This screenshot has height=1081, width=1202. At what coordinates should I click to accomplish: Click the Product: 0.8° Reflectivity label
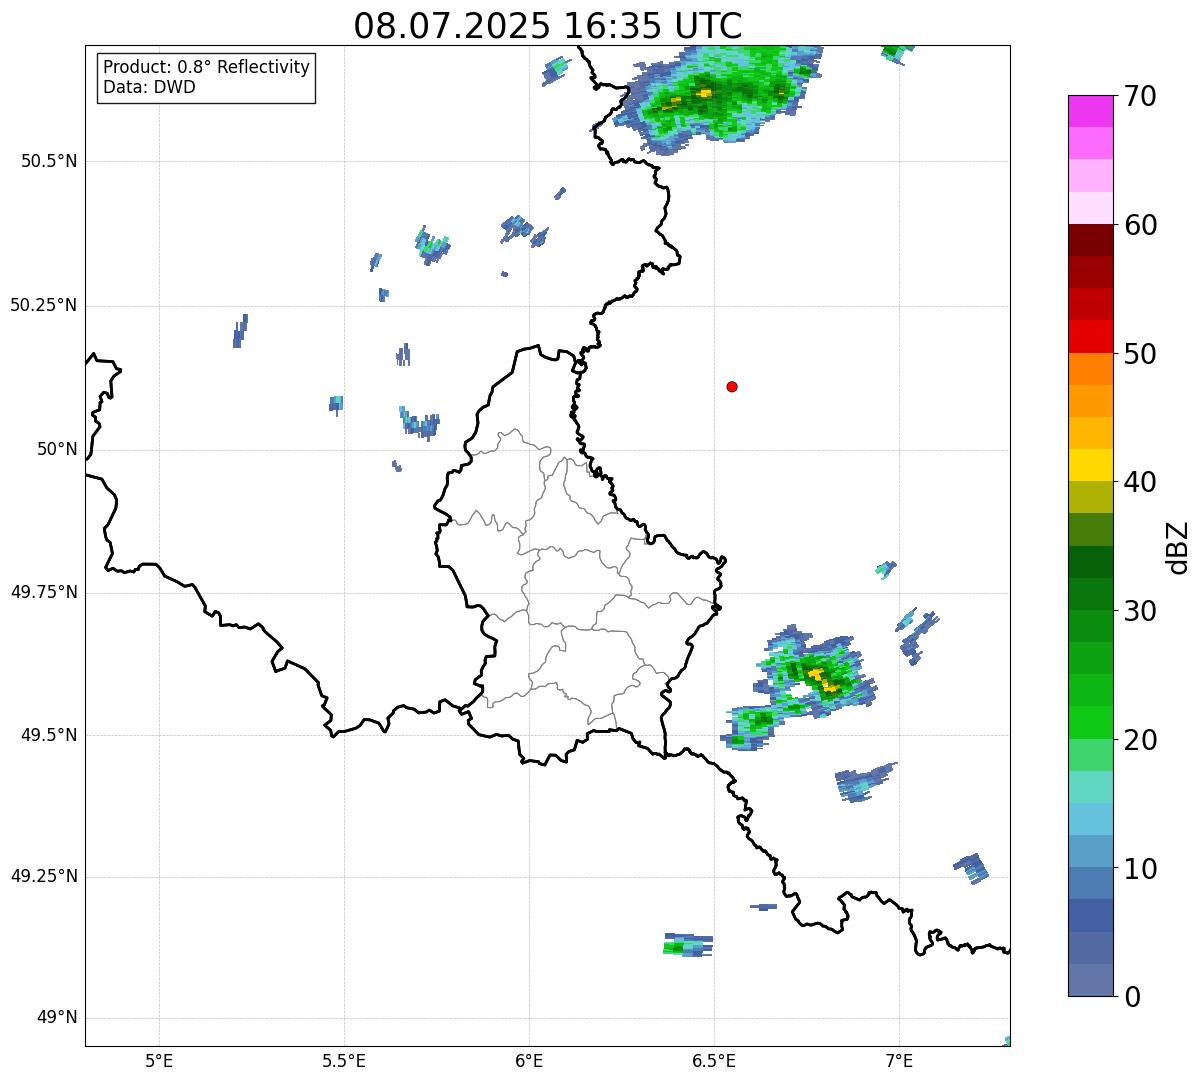click(207, 67)
